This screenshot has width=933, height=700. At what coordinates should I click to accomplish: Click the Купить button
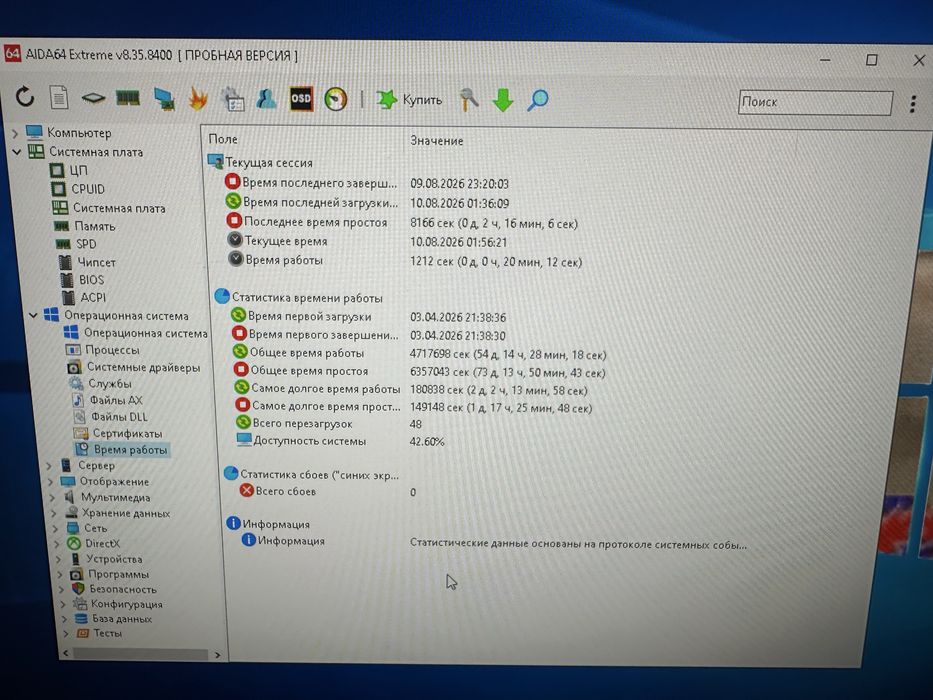[409, 99]
